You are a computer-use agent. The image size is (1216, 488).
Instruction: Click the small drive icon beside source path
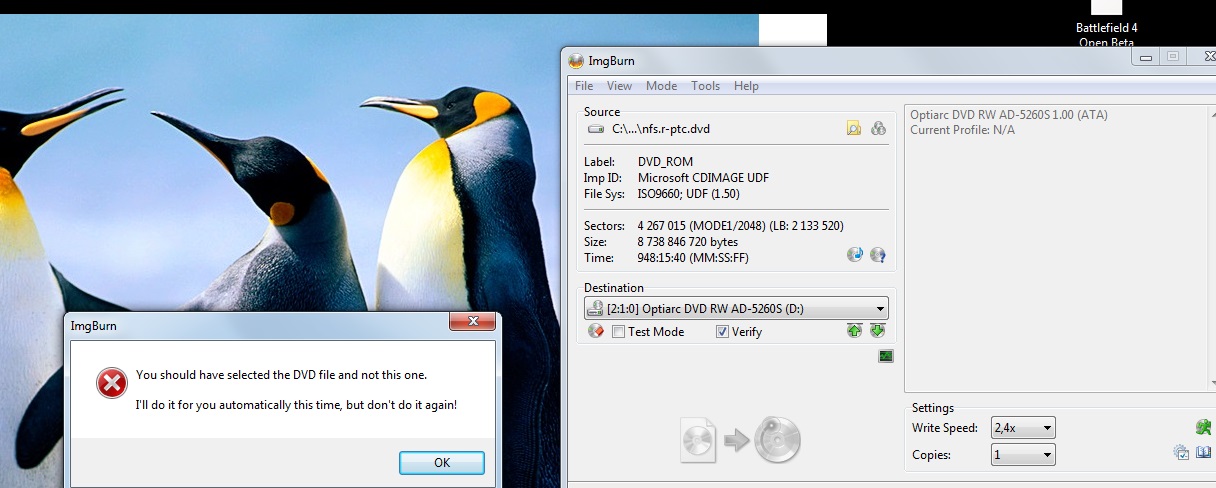[596, 129]
